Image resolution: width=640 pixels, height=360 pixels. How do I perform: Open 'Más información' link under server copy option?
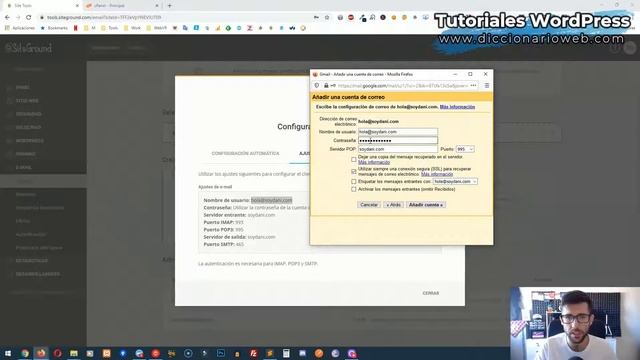point(374,162)
